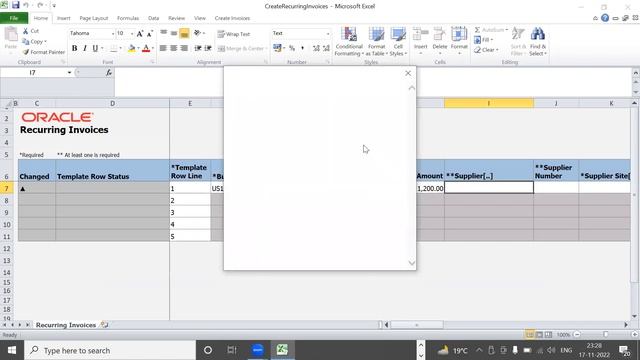Click the AutoSum sigma icon
Screen dimensions: 640x360
(477, 30)
